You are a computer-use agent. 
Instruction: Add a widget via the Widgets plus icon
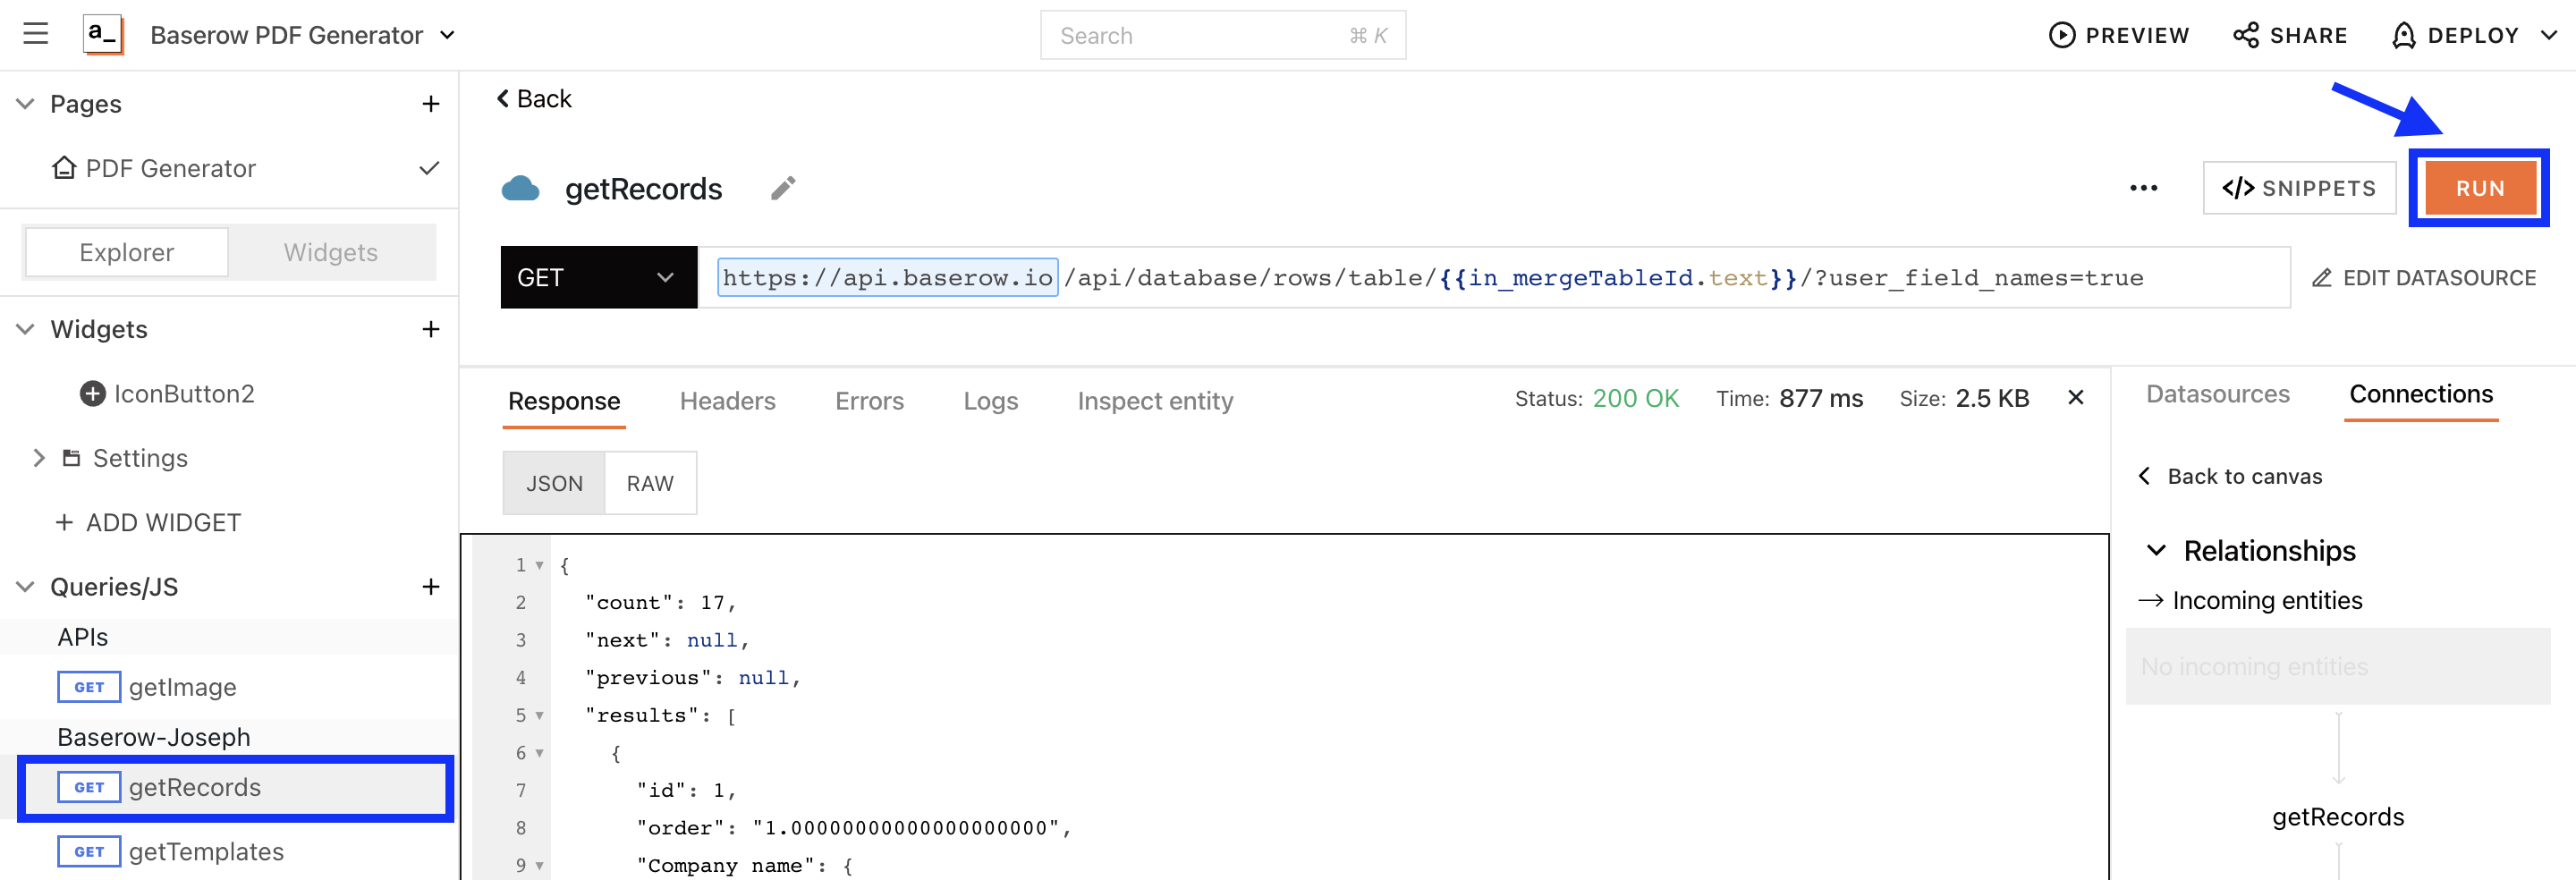tap(430, 329)
